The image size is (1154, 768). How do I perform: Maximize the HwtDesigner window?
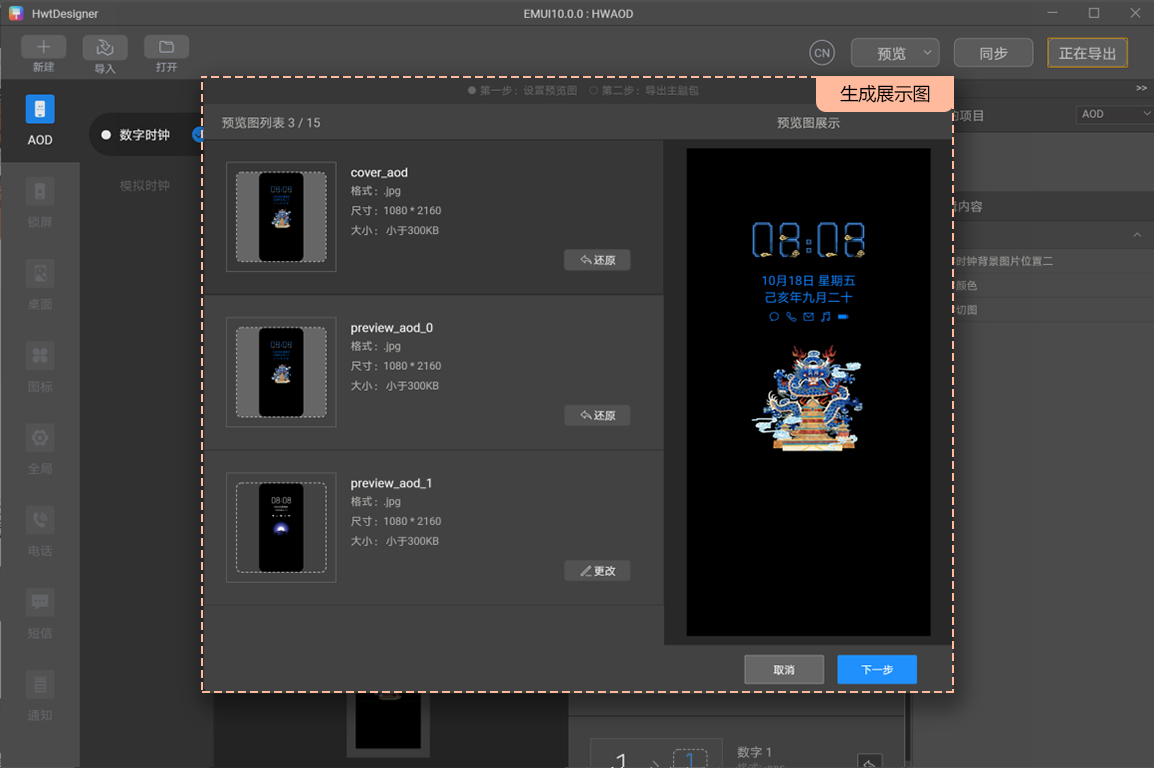(1094, 13)
